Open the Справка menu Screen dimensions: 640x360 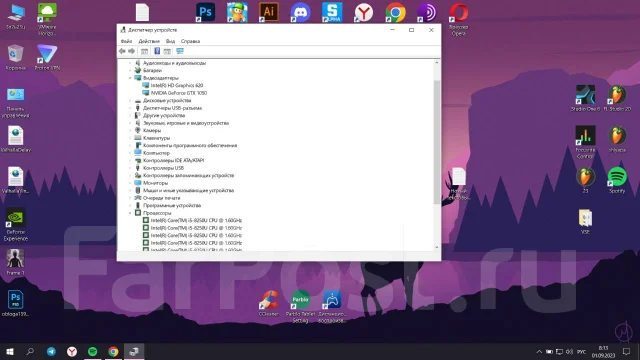coord(190,41)
